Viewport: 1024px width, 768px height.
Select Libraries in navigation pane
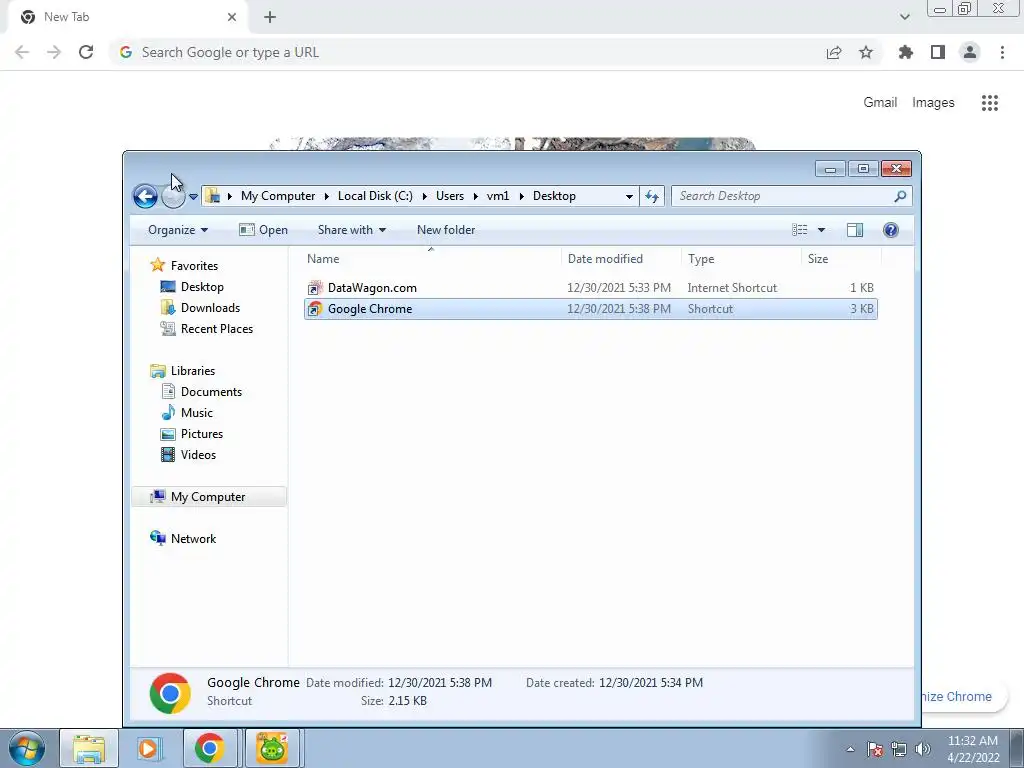click(193, 370)
